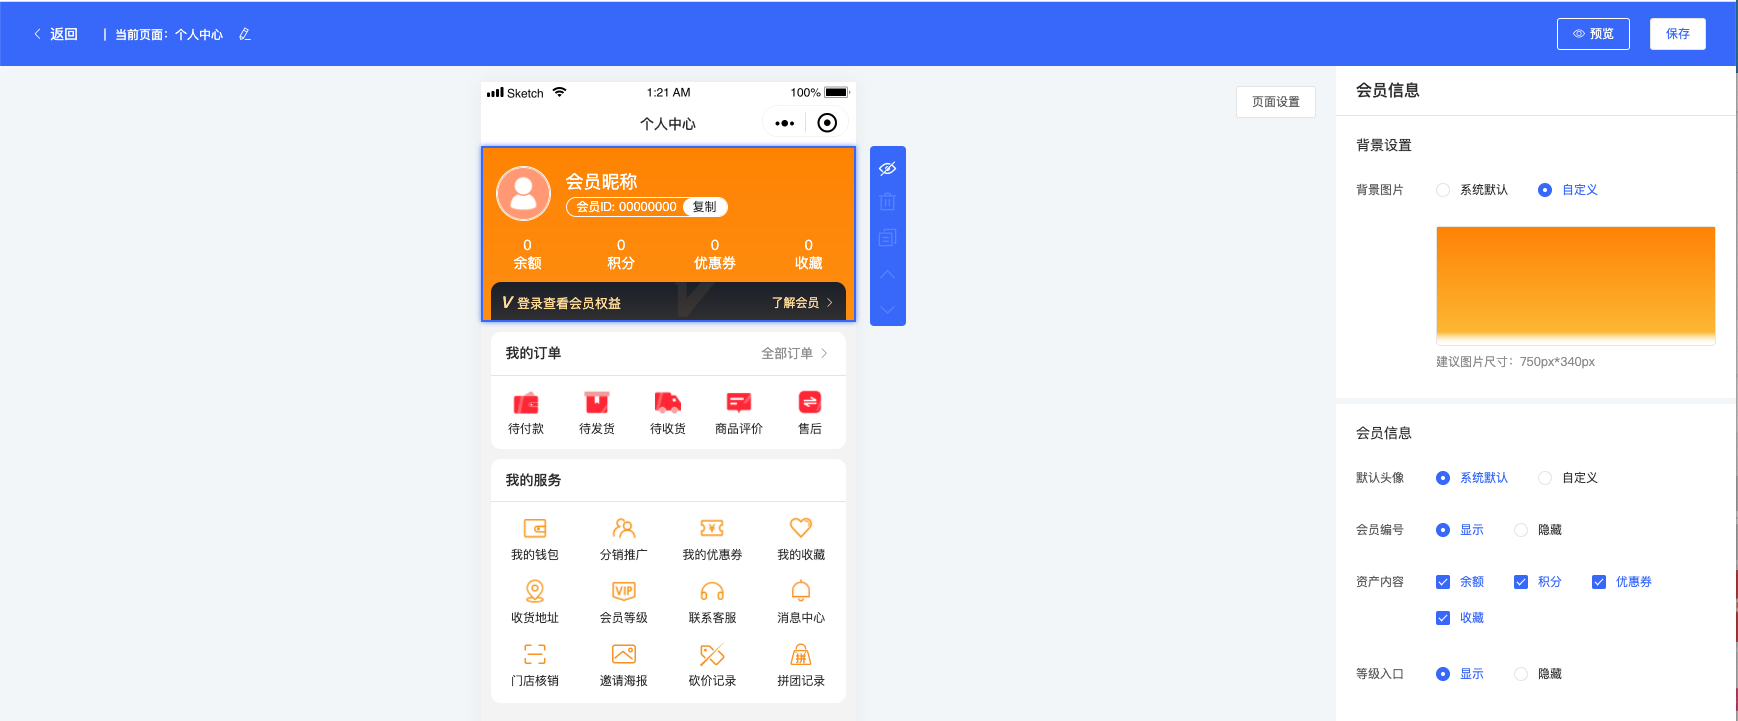Click the 联系客服 headset icon
This screenshot has width=1738, height=721.
(x=712, y=591)
